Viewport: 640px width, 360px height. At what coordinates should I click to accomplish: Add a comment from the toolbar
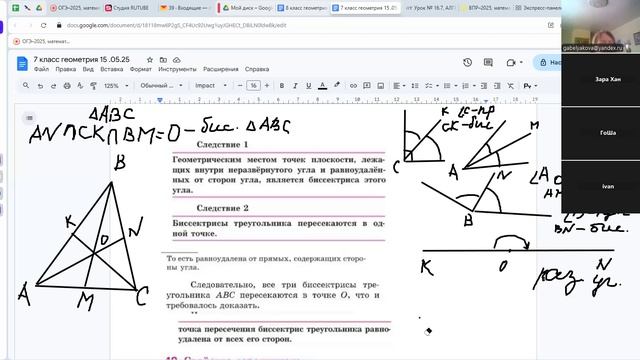[367, 86]
